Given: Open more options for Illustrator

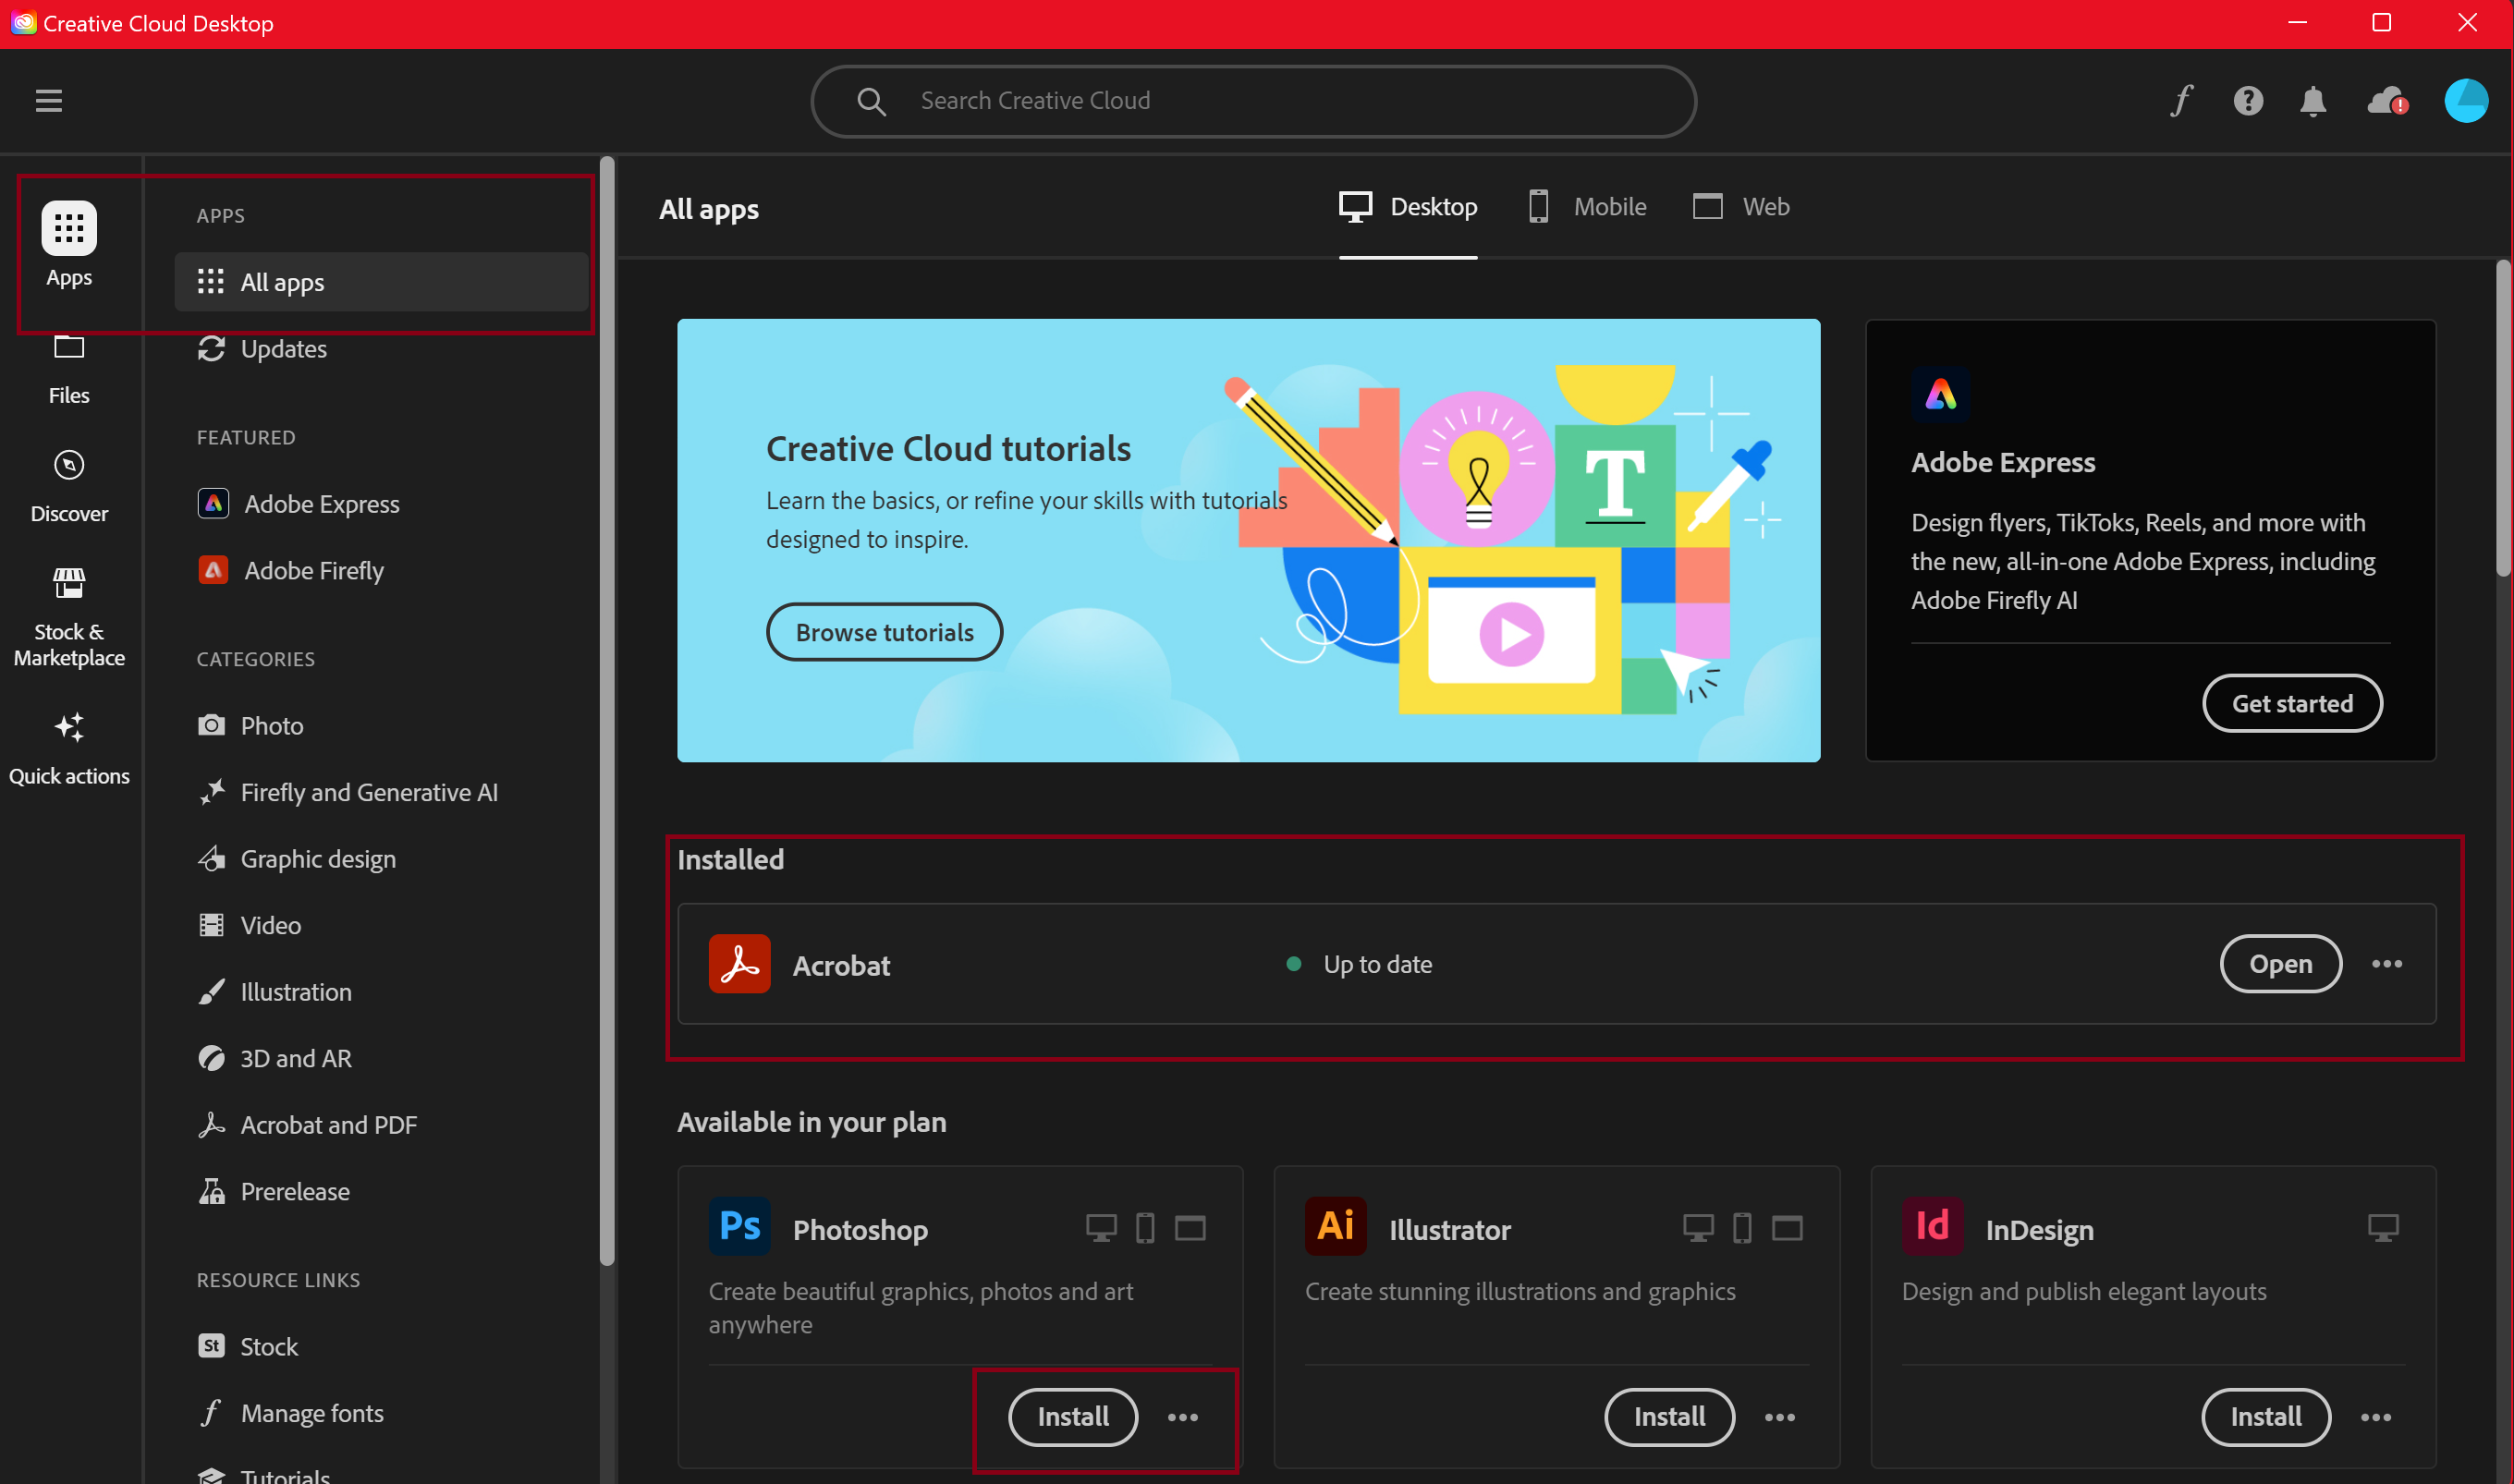Looking at the screenshot, I should tap(1779, 1418).
